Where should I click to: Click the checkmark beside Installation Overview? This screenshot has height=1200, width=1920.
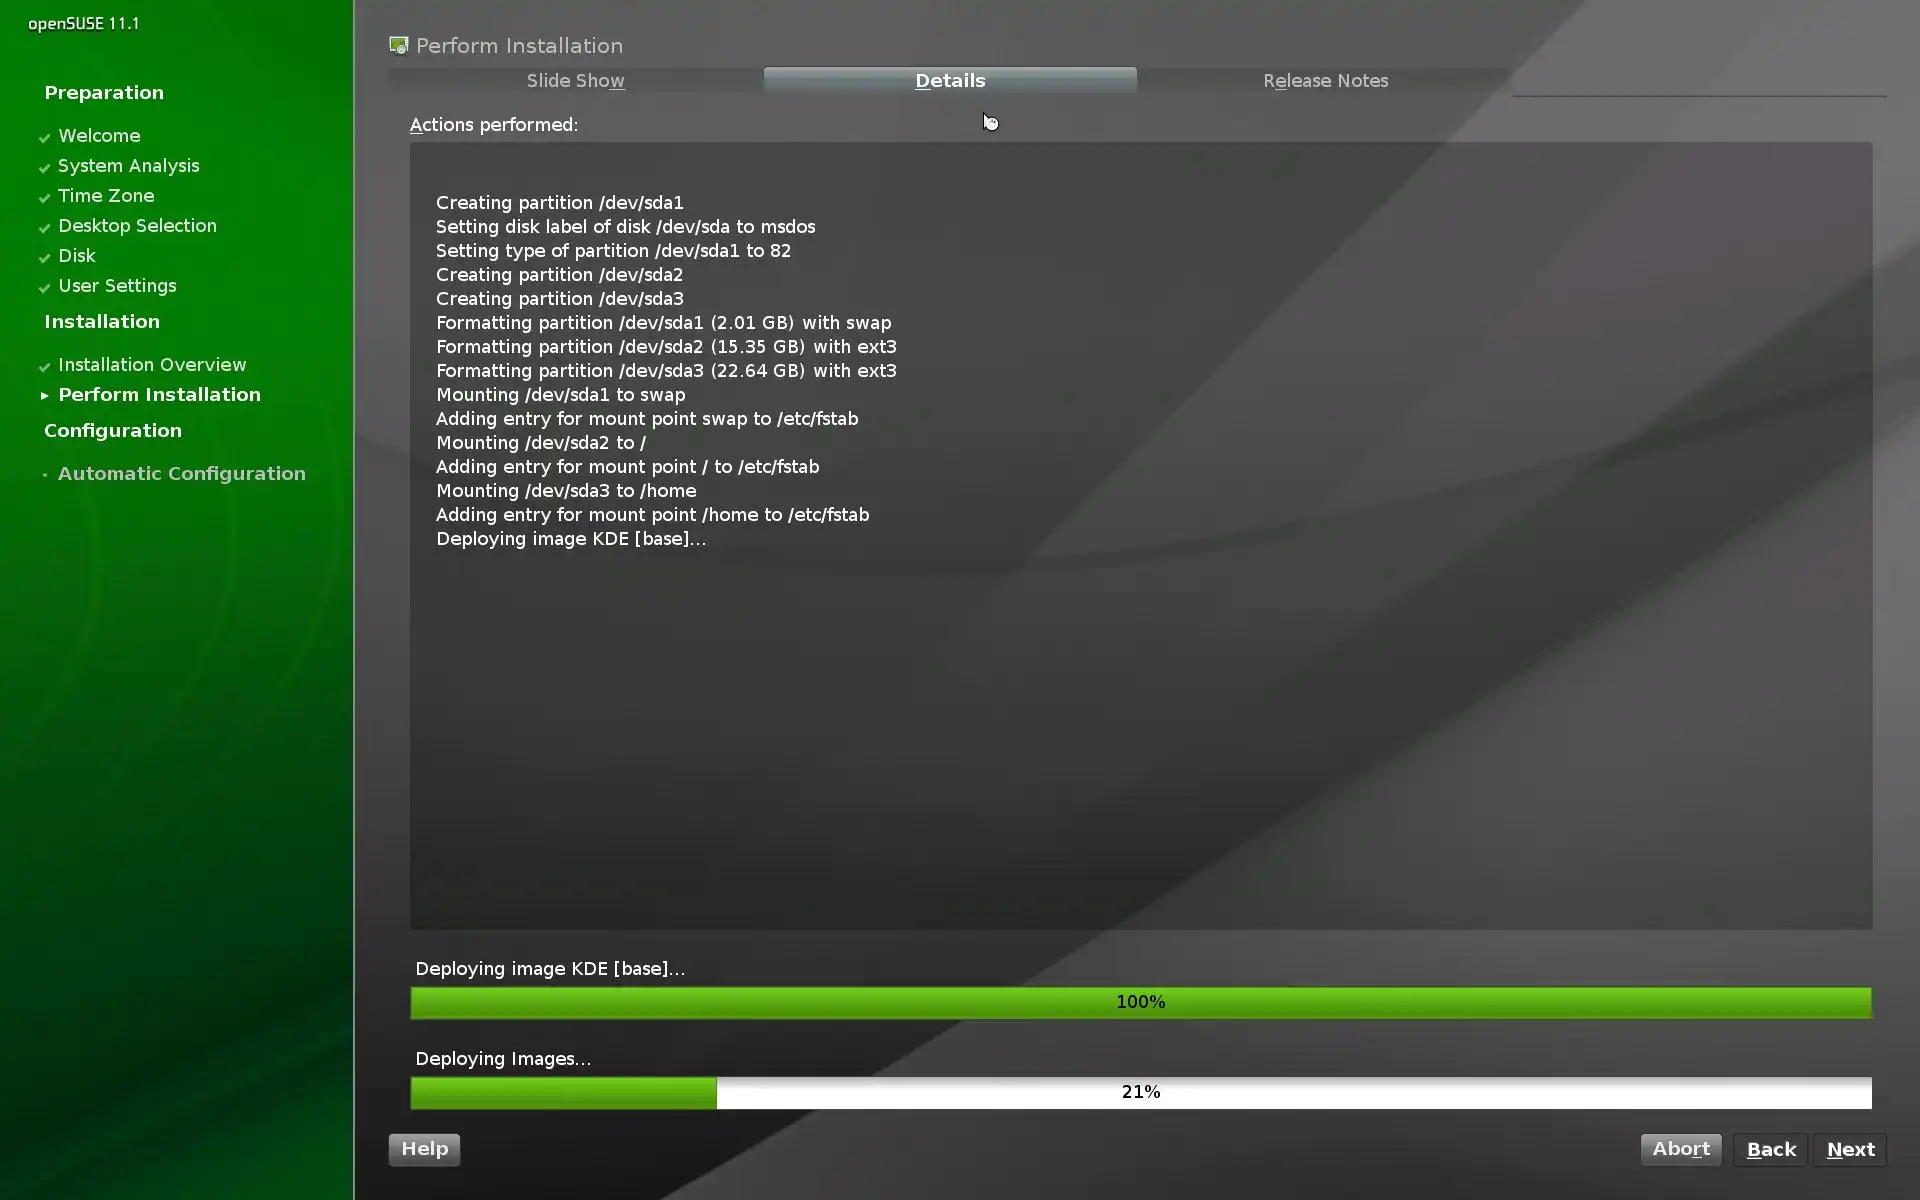44,367
